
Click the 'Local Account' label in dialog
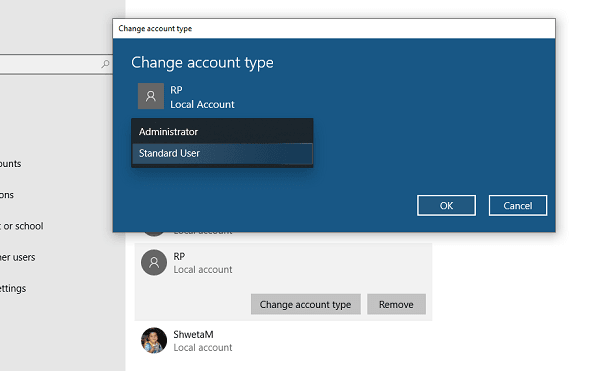point(202,104)
